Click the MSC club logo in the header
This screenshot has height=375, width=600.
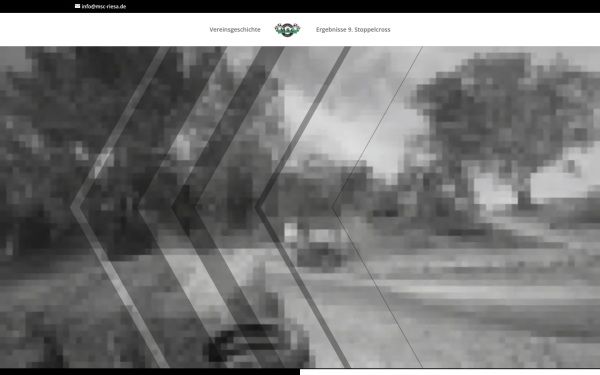(287, 30)
